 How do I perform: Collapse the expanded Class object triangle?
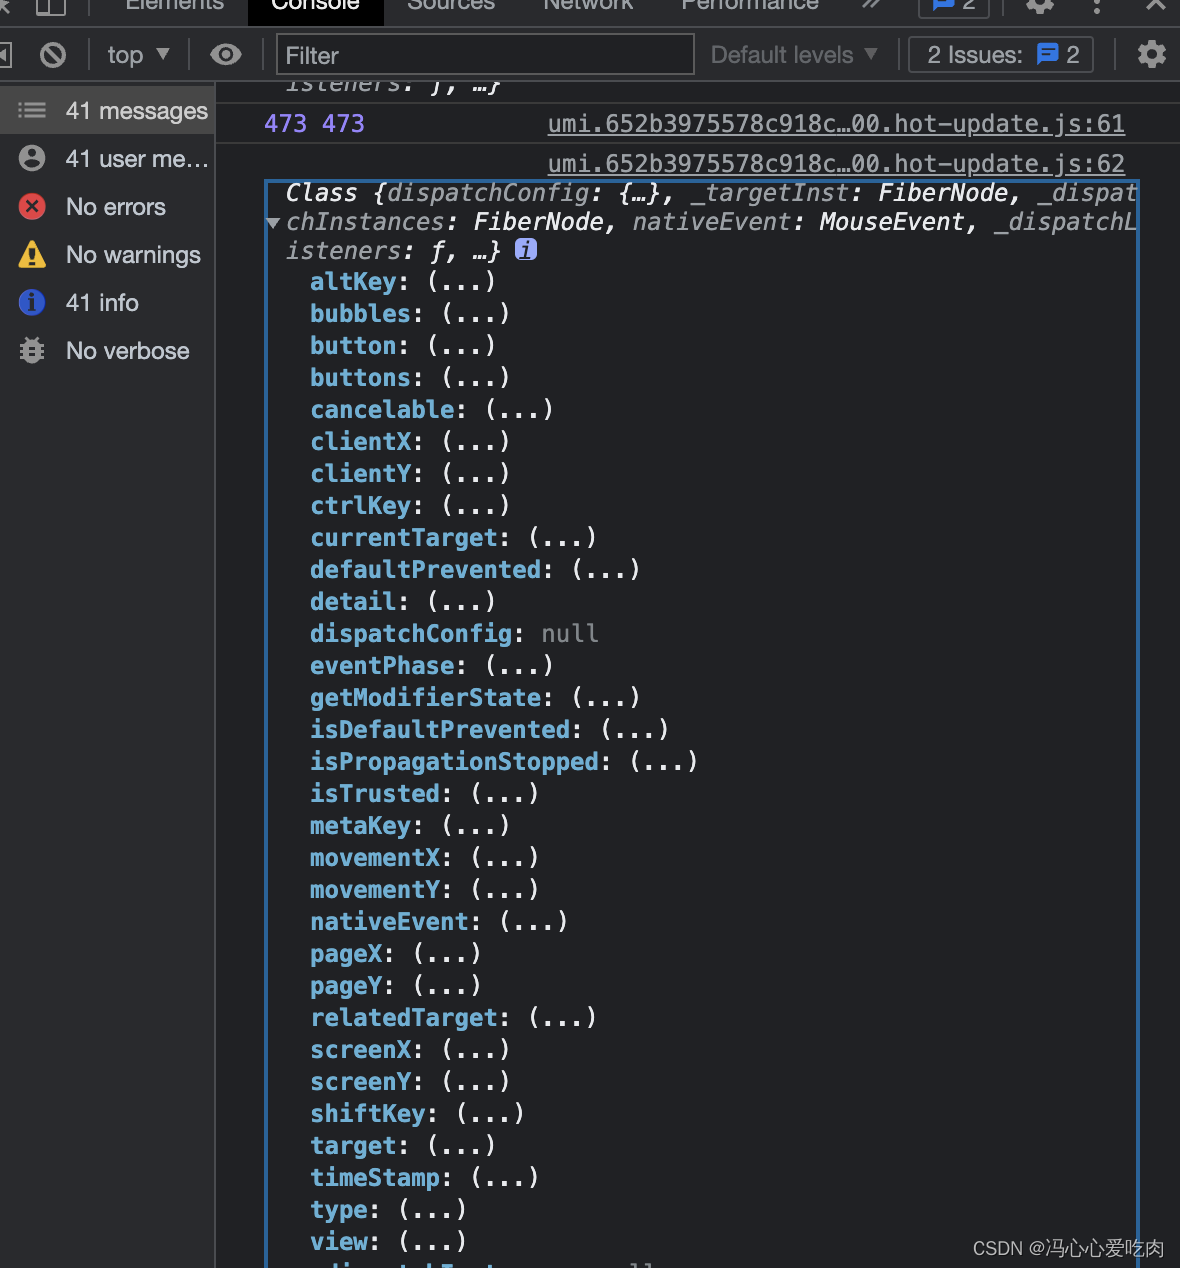(x=272, y=223)
